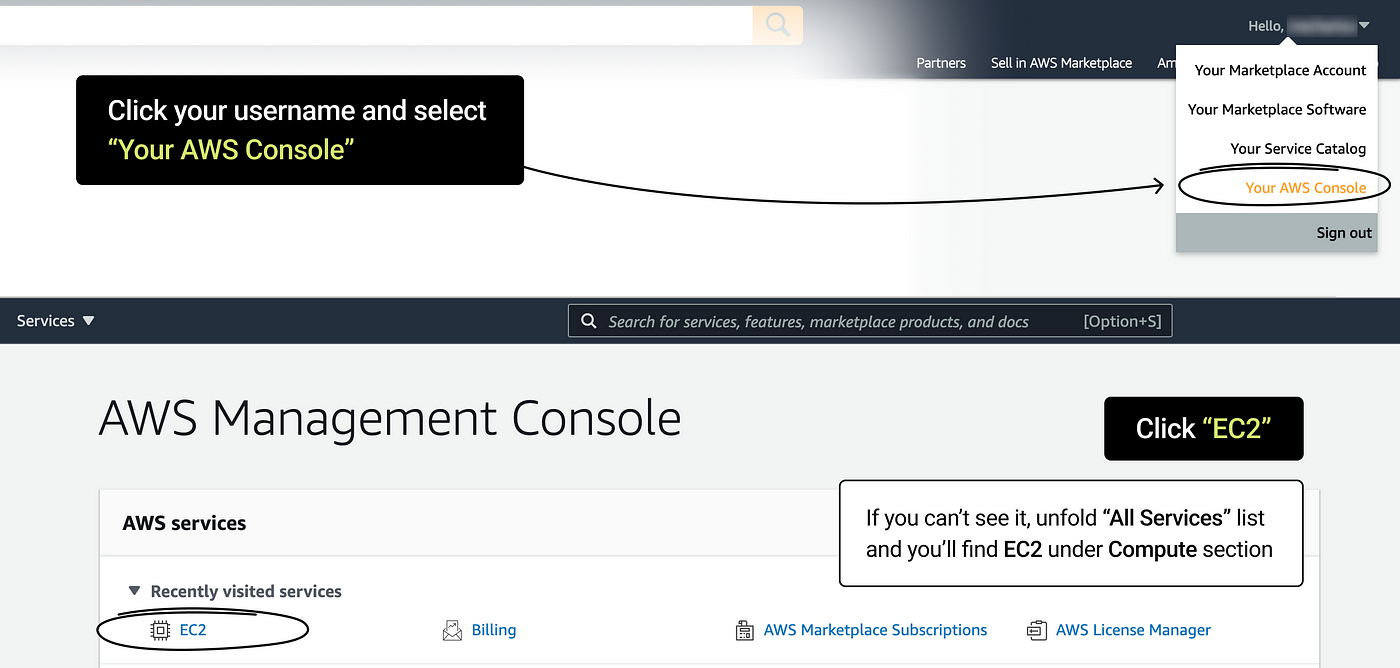Click the AWS Management Console title

[390, 418]
